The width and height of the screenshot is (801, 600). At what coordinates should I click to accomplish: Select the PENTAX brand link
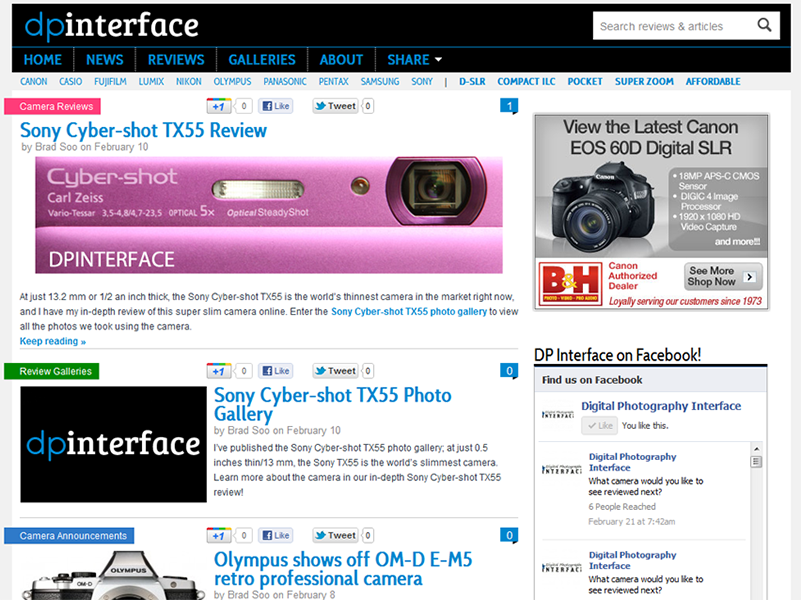point(334,82)
